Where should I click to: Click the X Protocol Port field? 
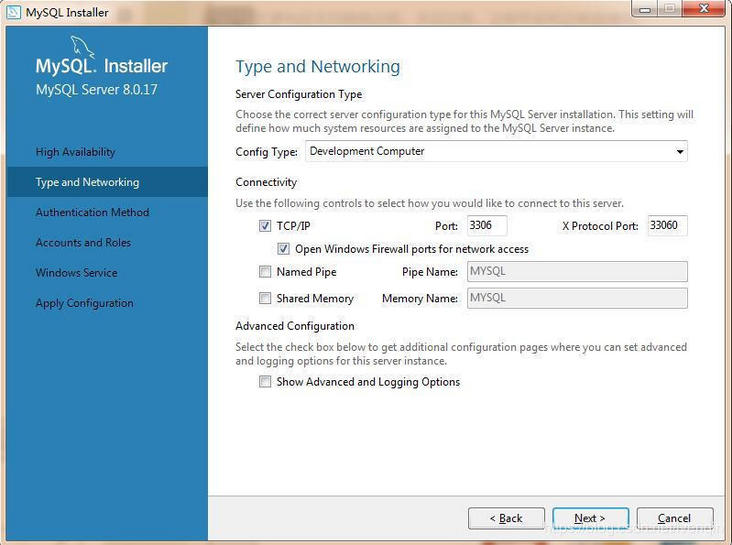667,226
